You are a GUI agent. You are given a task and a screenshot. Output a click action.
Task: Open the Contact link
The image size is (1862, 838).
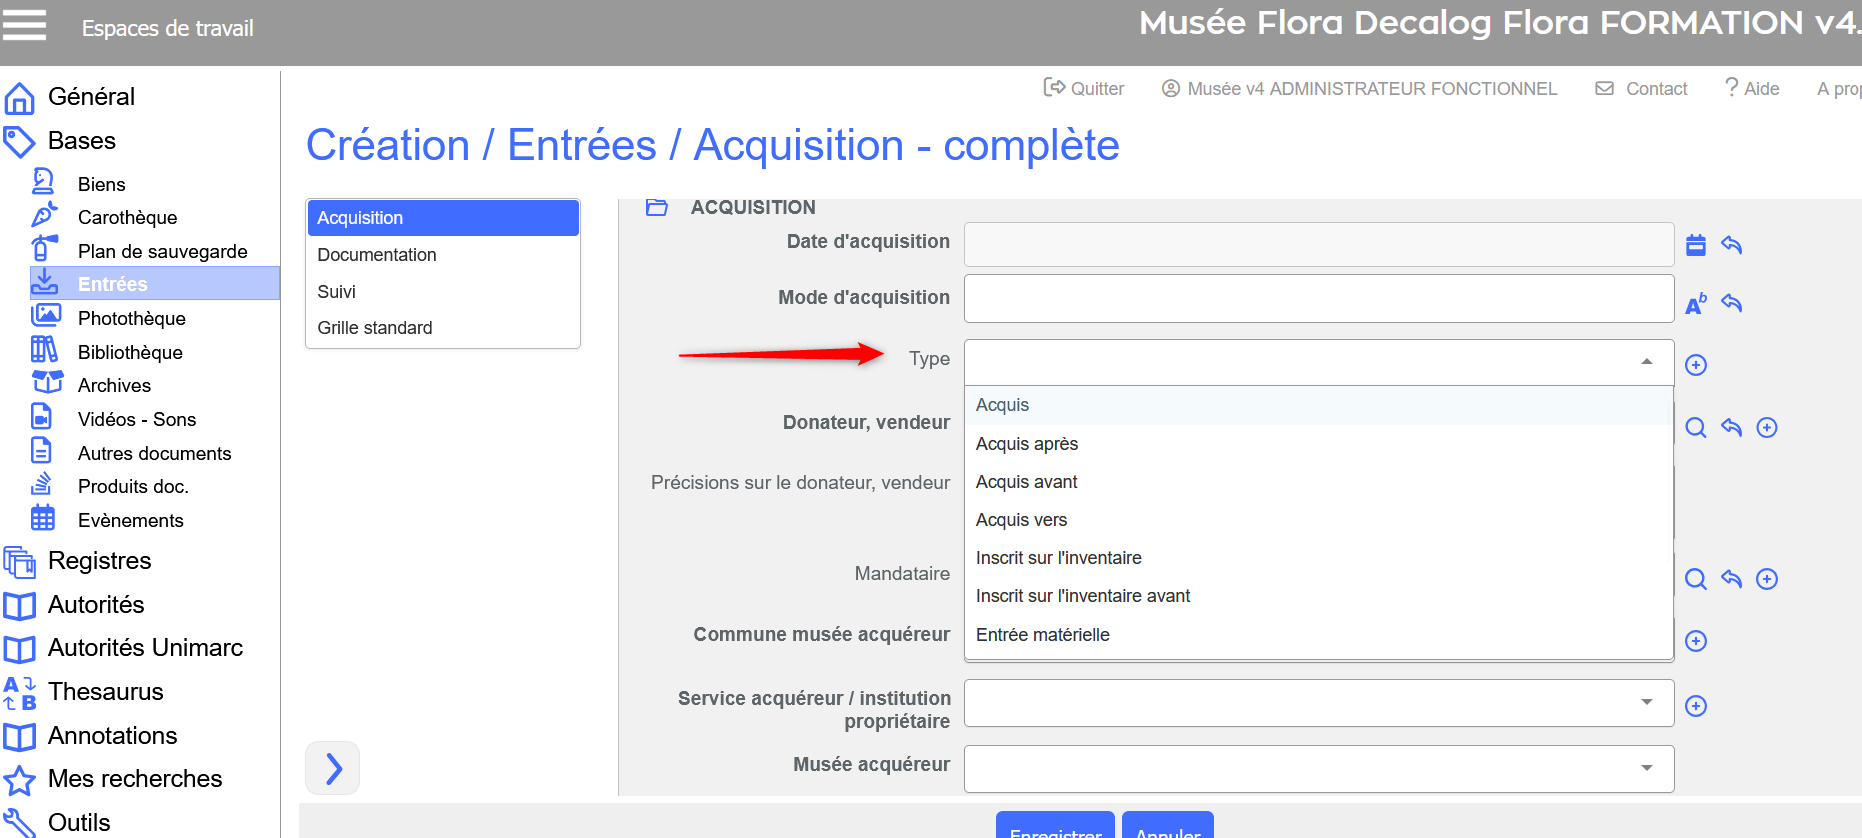(1642, 89)
